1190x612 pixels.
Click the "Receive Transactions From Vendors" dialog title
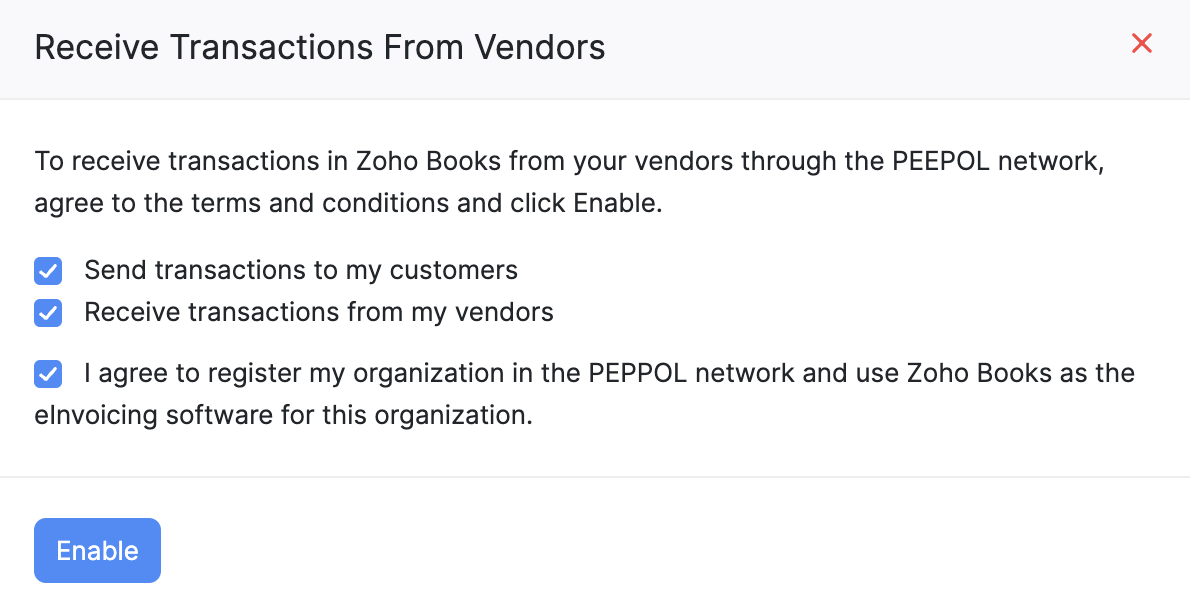click(x=319, y=47)
